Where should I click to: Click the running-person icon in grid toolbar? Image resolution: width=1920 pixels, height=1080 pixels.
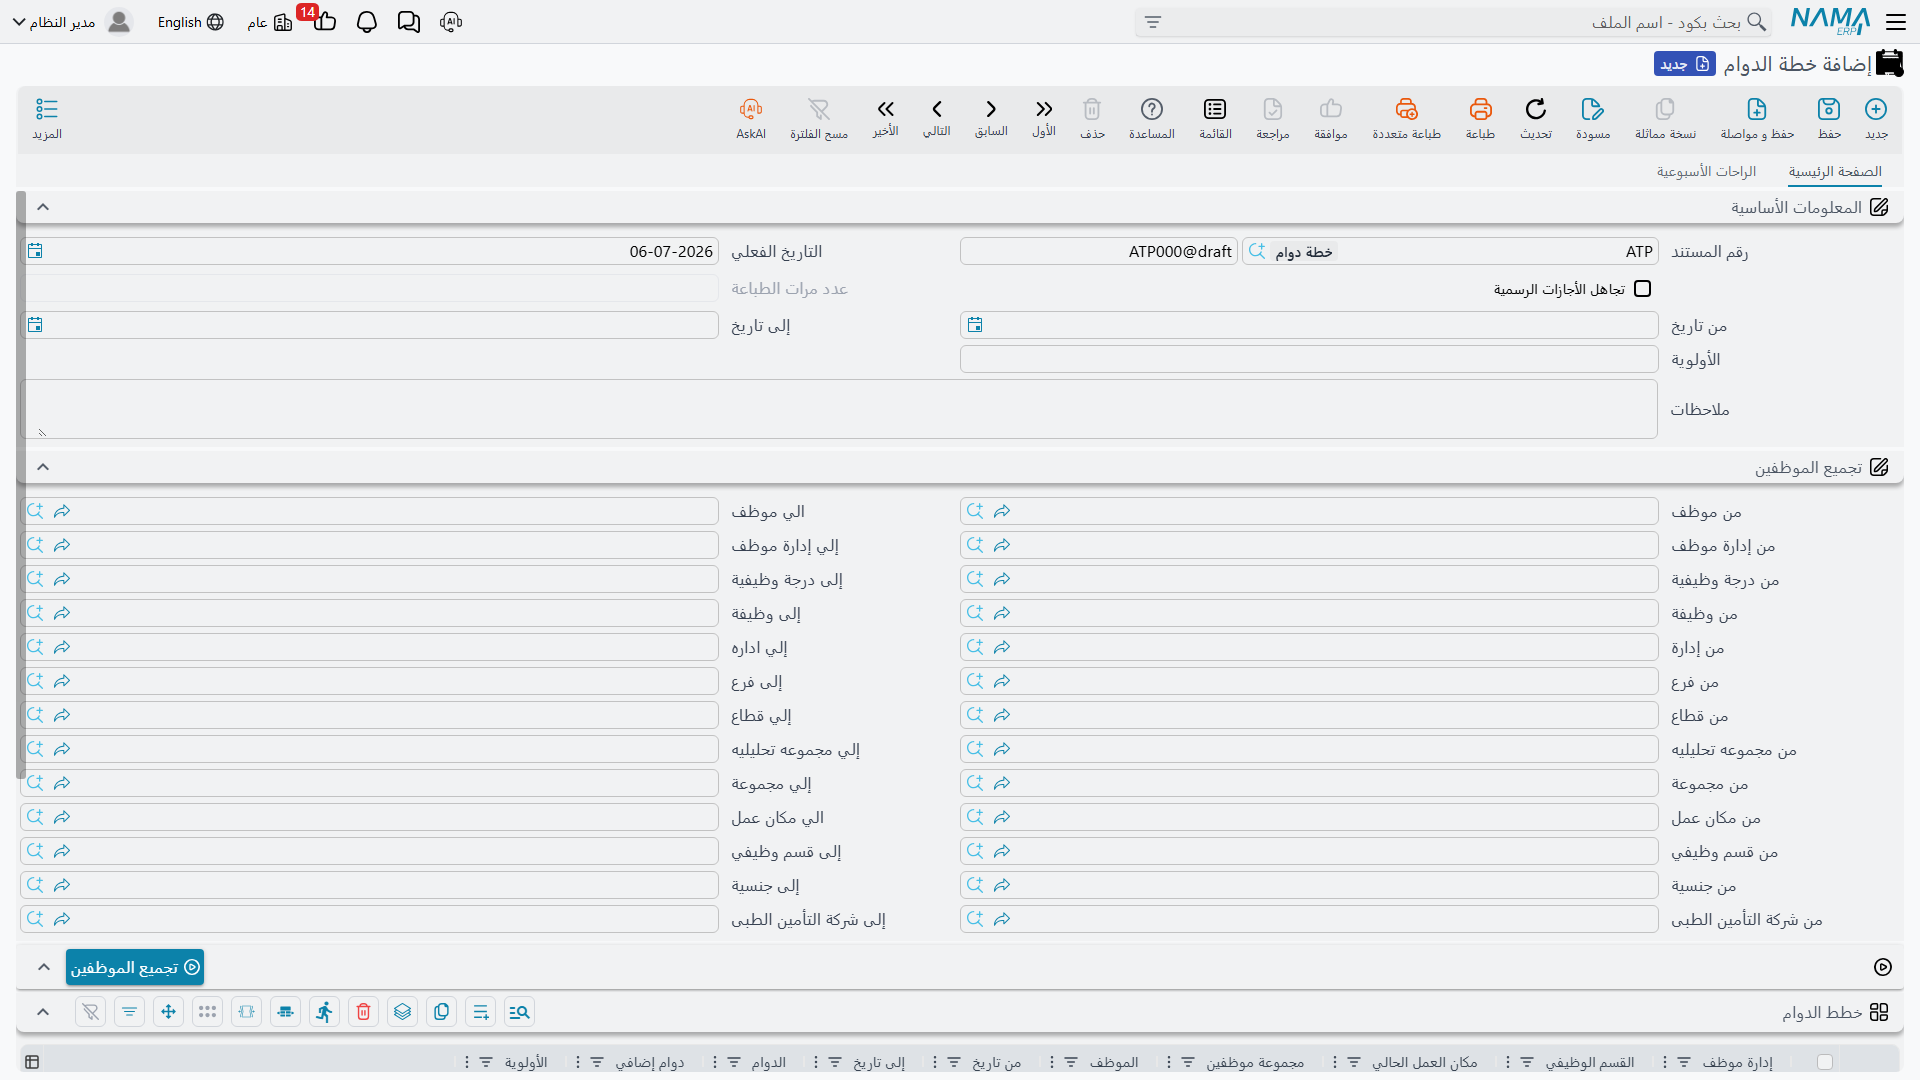tap(324, 1012)
